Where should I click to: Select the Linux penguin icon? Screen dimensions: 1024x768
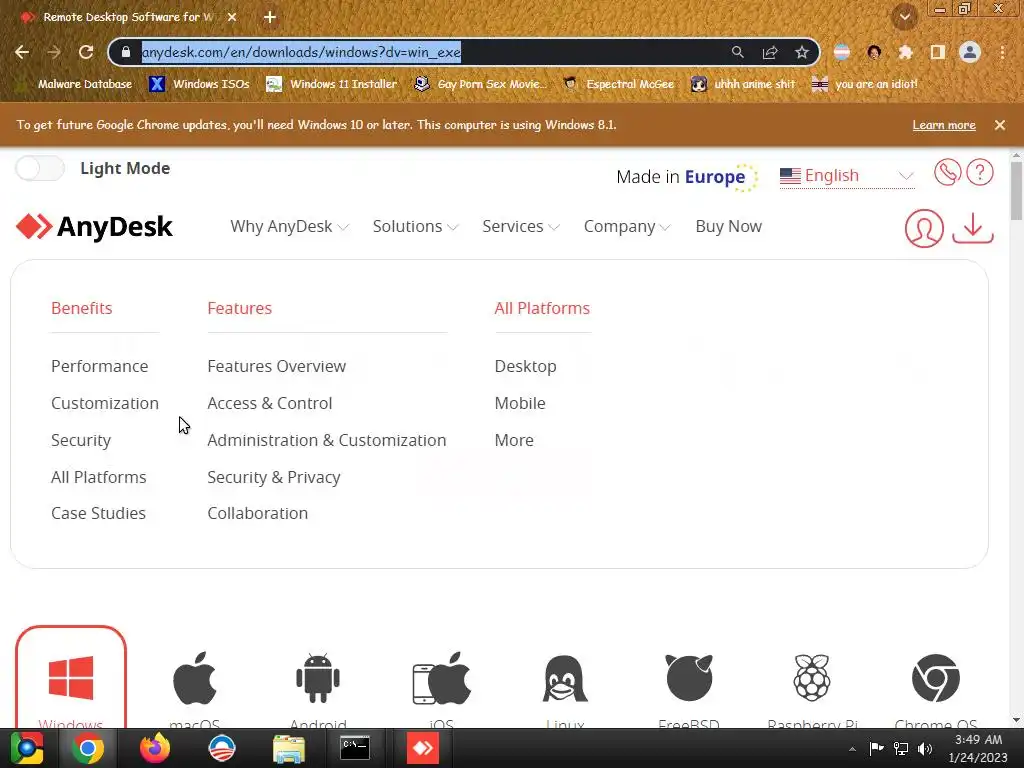565,678
